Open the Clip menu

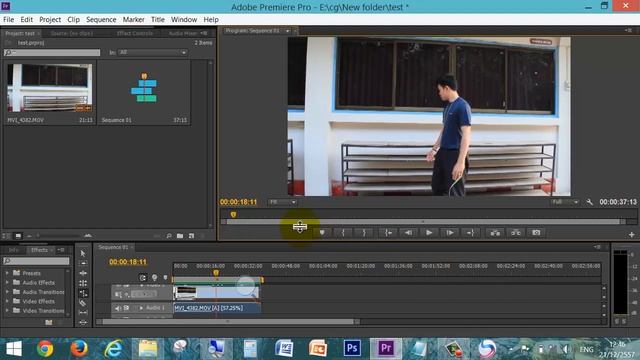pyautogui.click(x=73, y=20)
